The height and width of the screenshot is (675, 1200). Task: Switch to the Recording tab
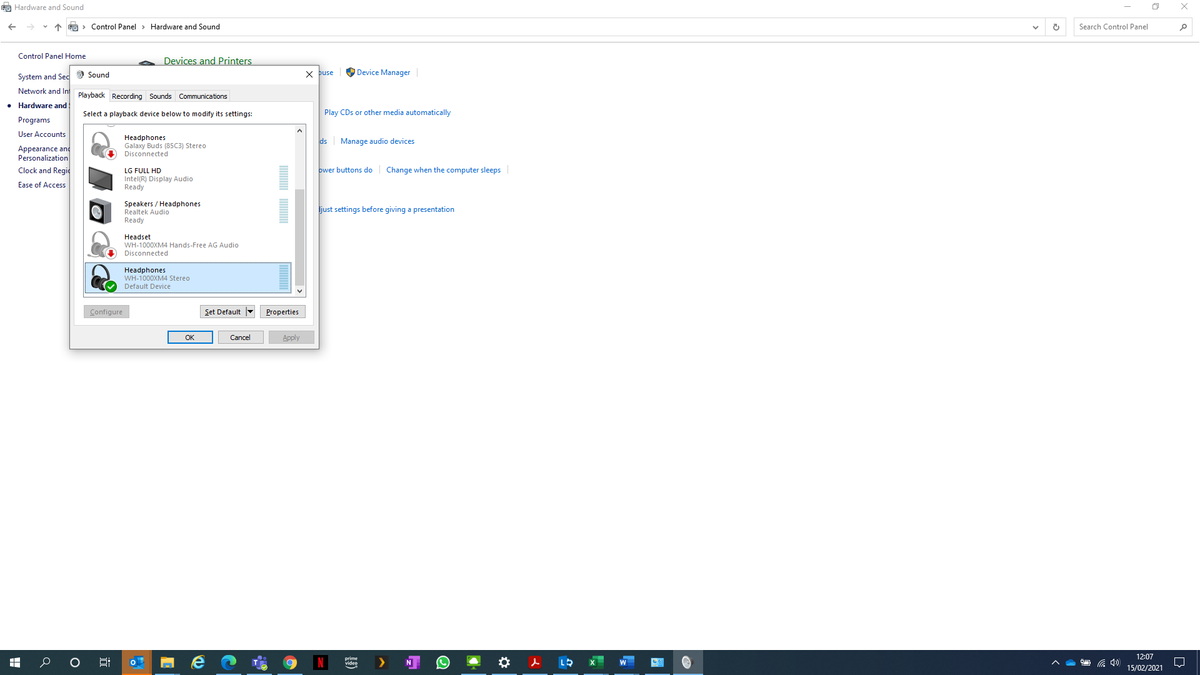pyautogui.click(x=127, y=96)
